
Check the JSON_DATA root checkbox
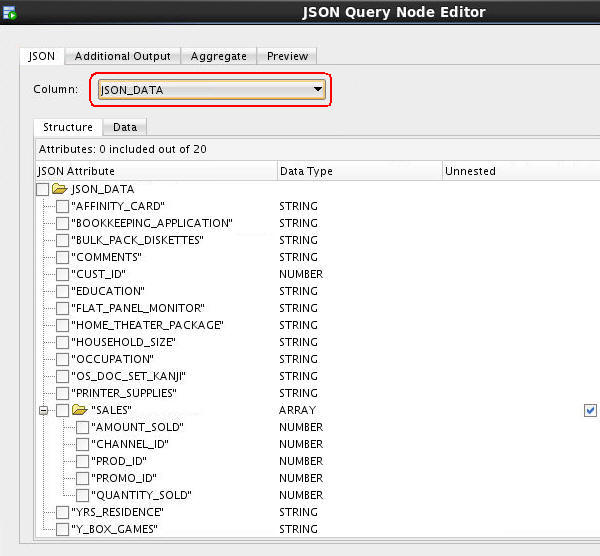[x=42, y=189]
